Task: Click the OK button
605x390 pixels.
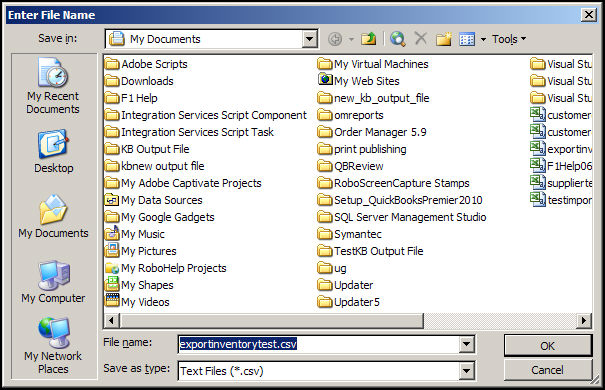Action: click(x=548, y=346)
